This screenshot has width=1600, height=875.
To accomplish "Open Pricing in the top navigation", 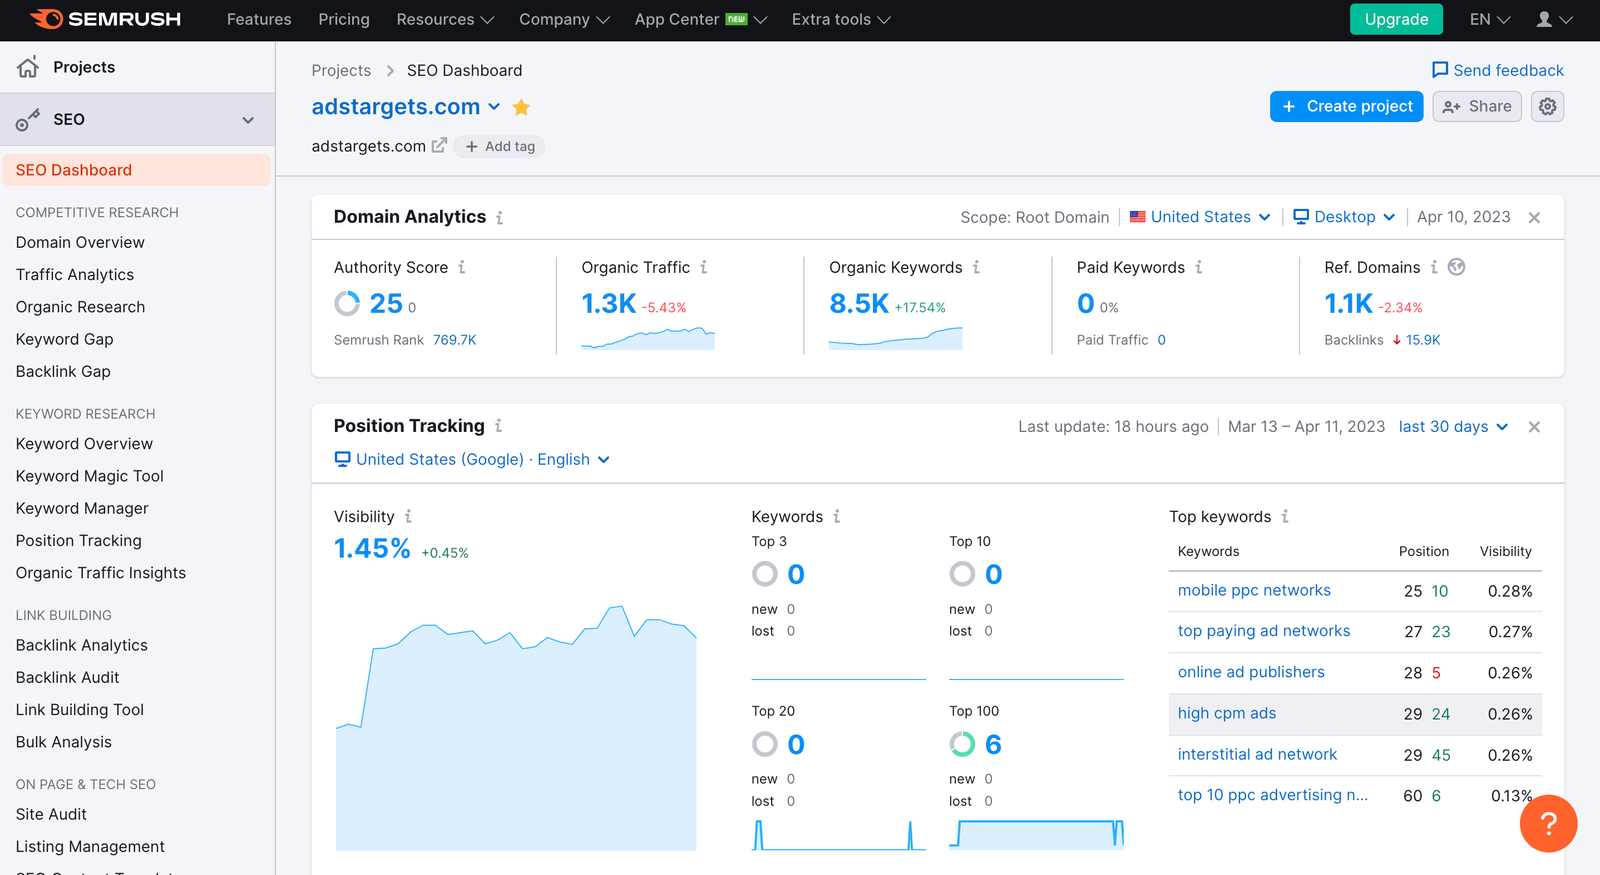I will tap(344, 19).
